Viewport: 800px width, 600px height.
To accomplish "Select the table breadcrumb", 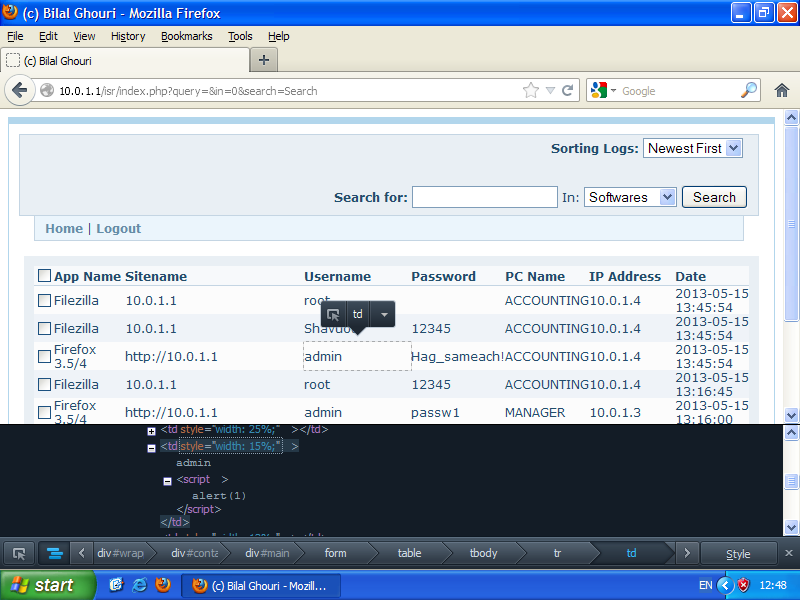I will pos(410,553).
